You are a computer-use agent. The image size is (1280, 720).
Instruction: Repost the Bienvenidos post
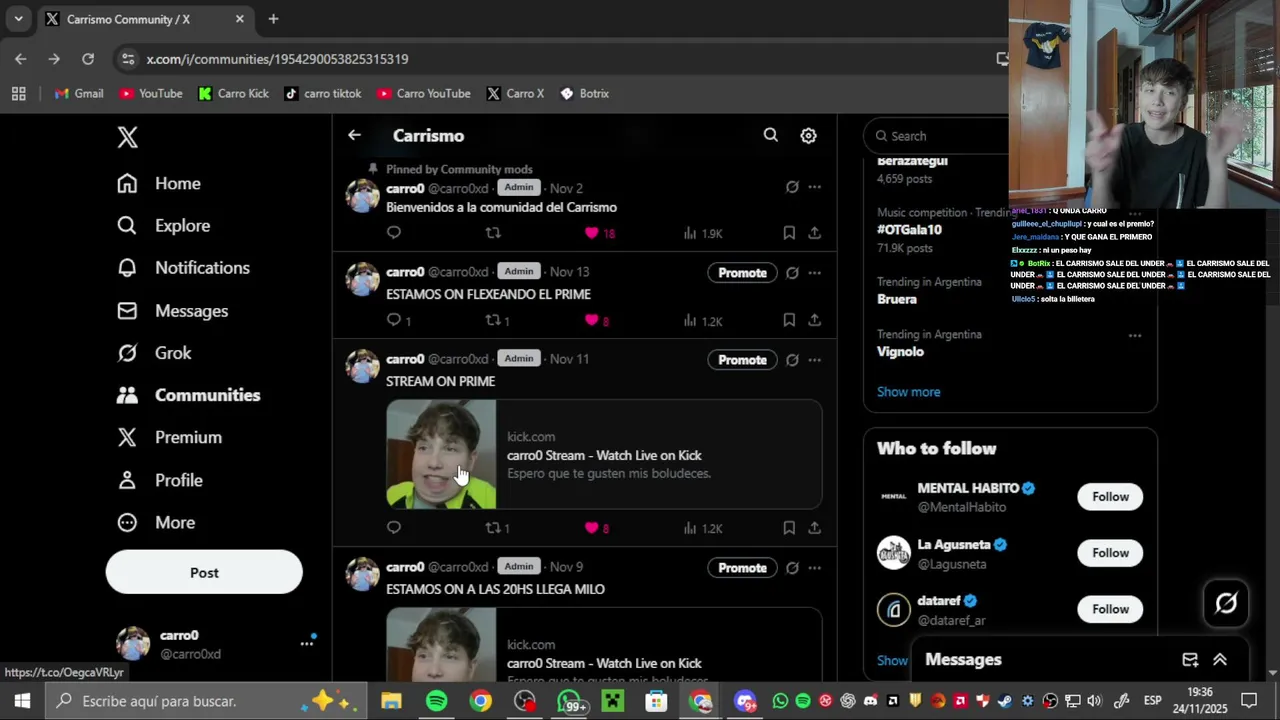[x=493, y=232]
